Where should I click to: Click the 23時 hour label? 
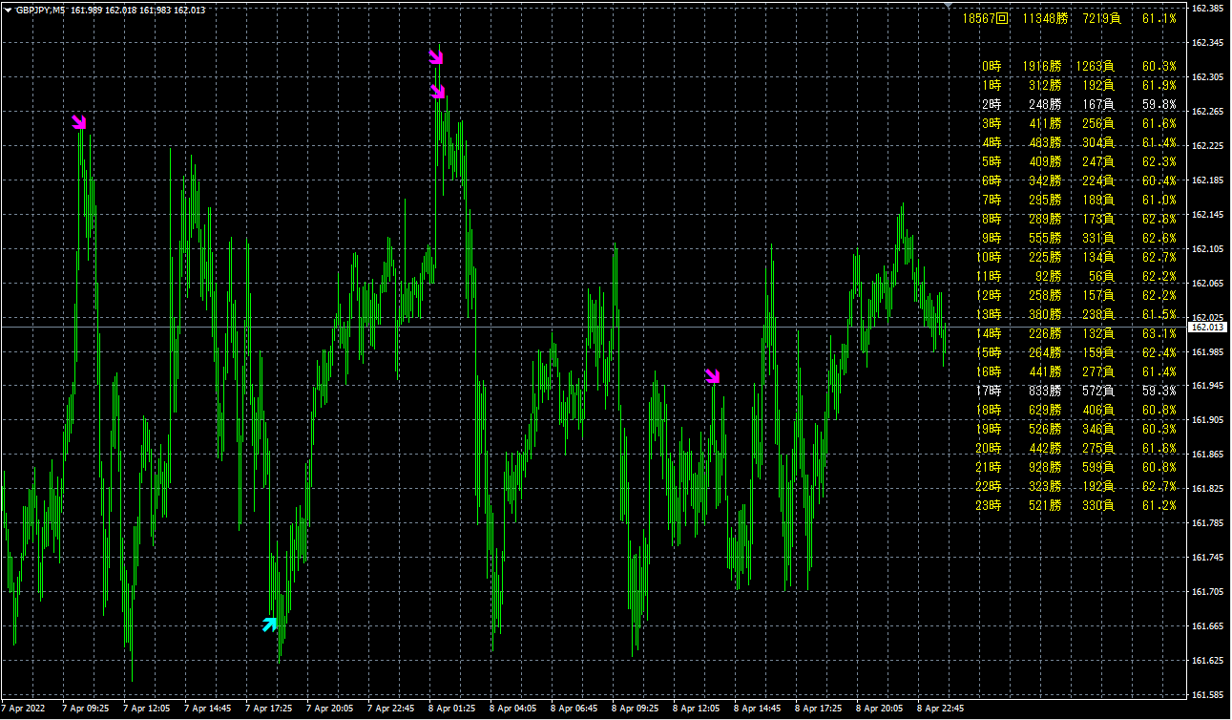[x=987, y=506]
